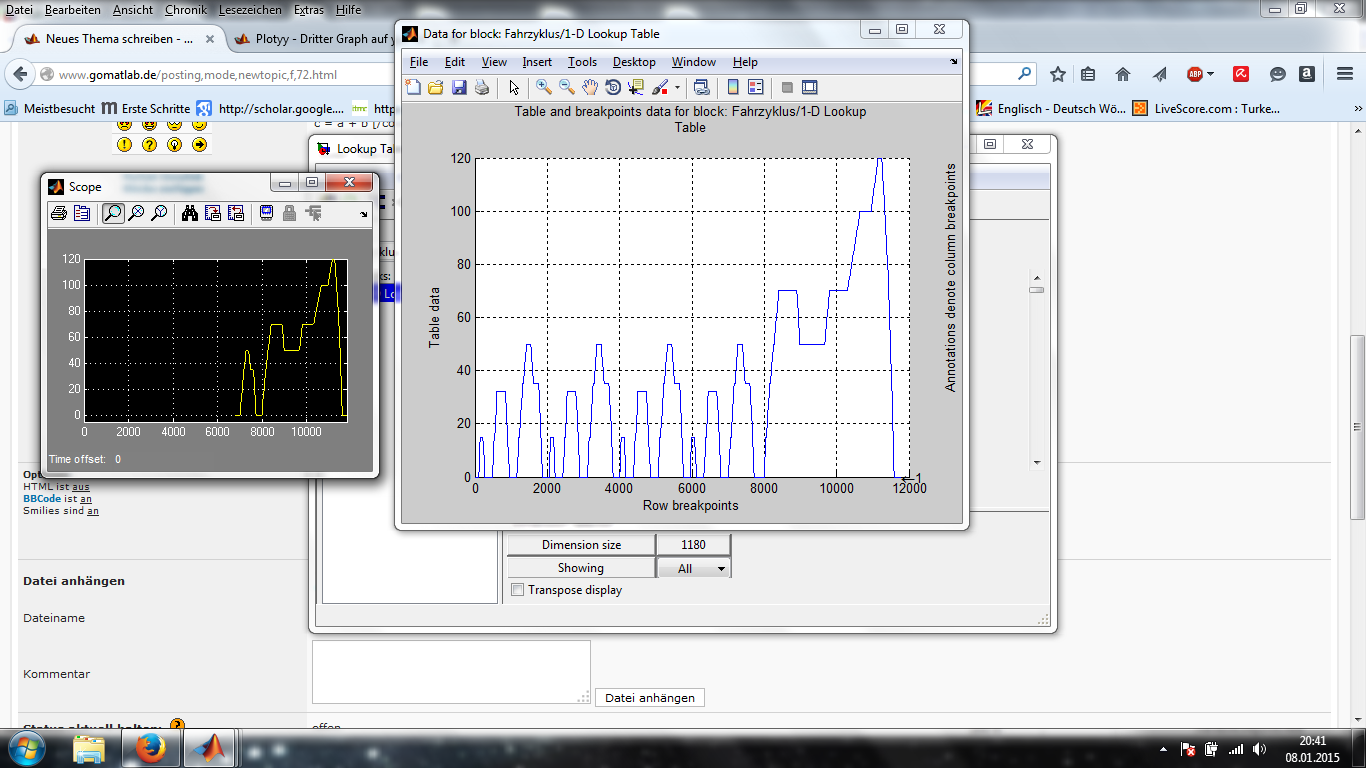Image resolution: width=1366 pixels, height=768 pixels.
Task: Click the Rotate 3D tool
Action: [x=613, y=87]
